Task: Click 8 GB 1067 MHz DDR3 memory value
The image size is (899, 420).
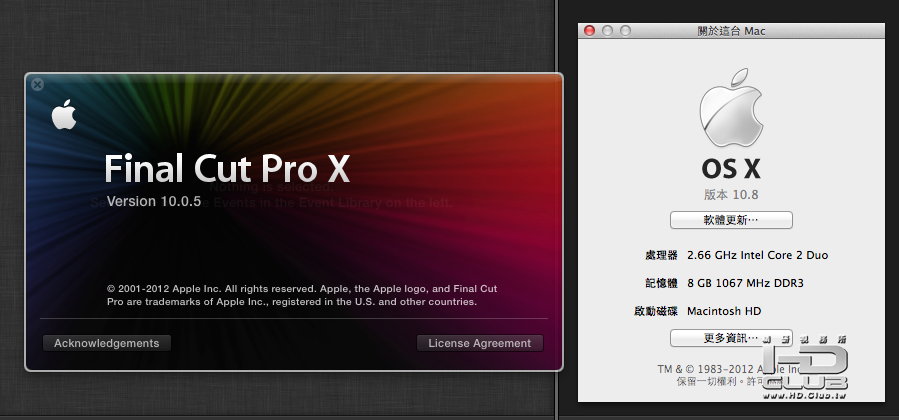Action: click(745, 283)
